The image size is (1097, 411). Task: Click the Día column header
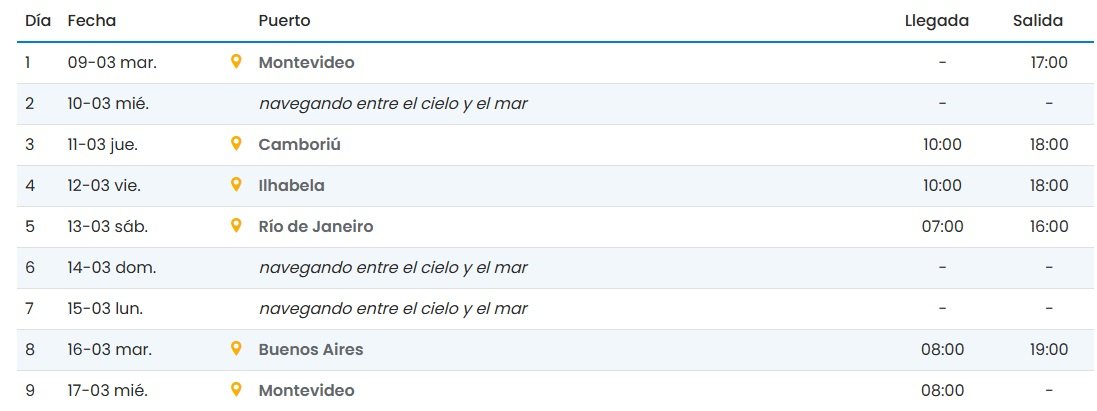pyautogui.click(x=38, y=20)
